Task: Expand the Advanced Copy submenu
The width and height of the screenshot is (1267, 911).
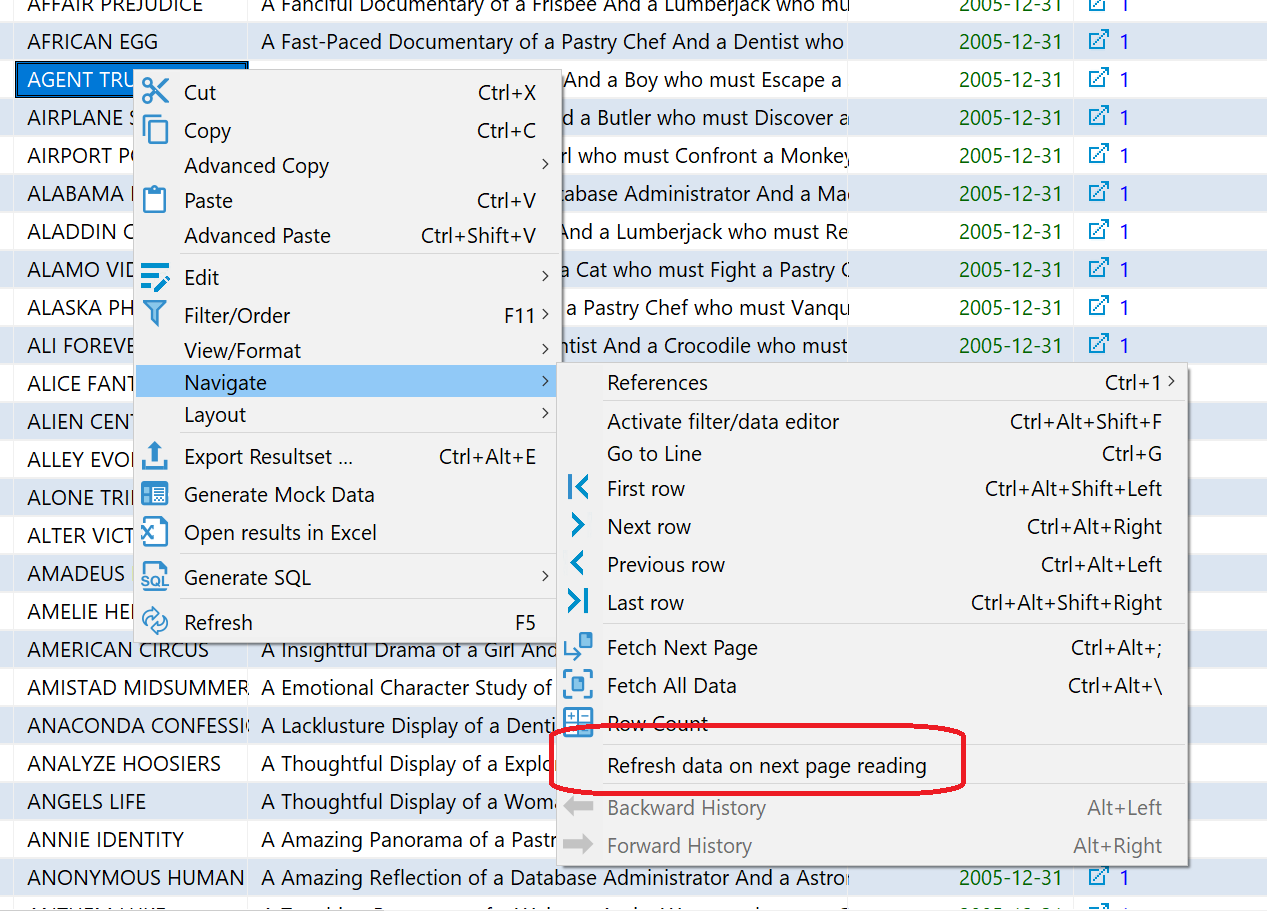Action: tap(256, 166)
